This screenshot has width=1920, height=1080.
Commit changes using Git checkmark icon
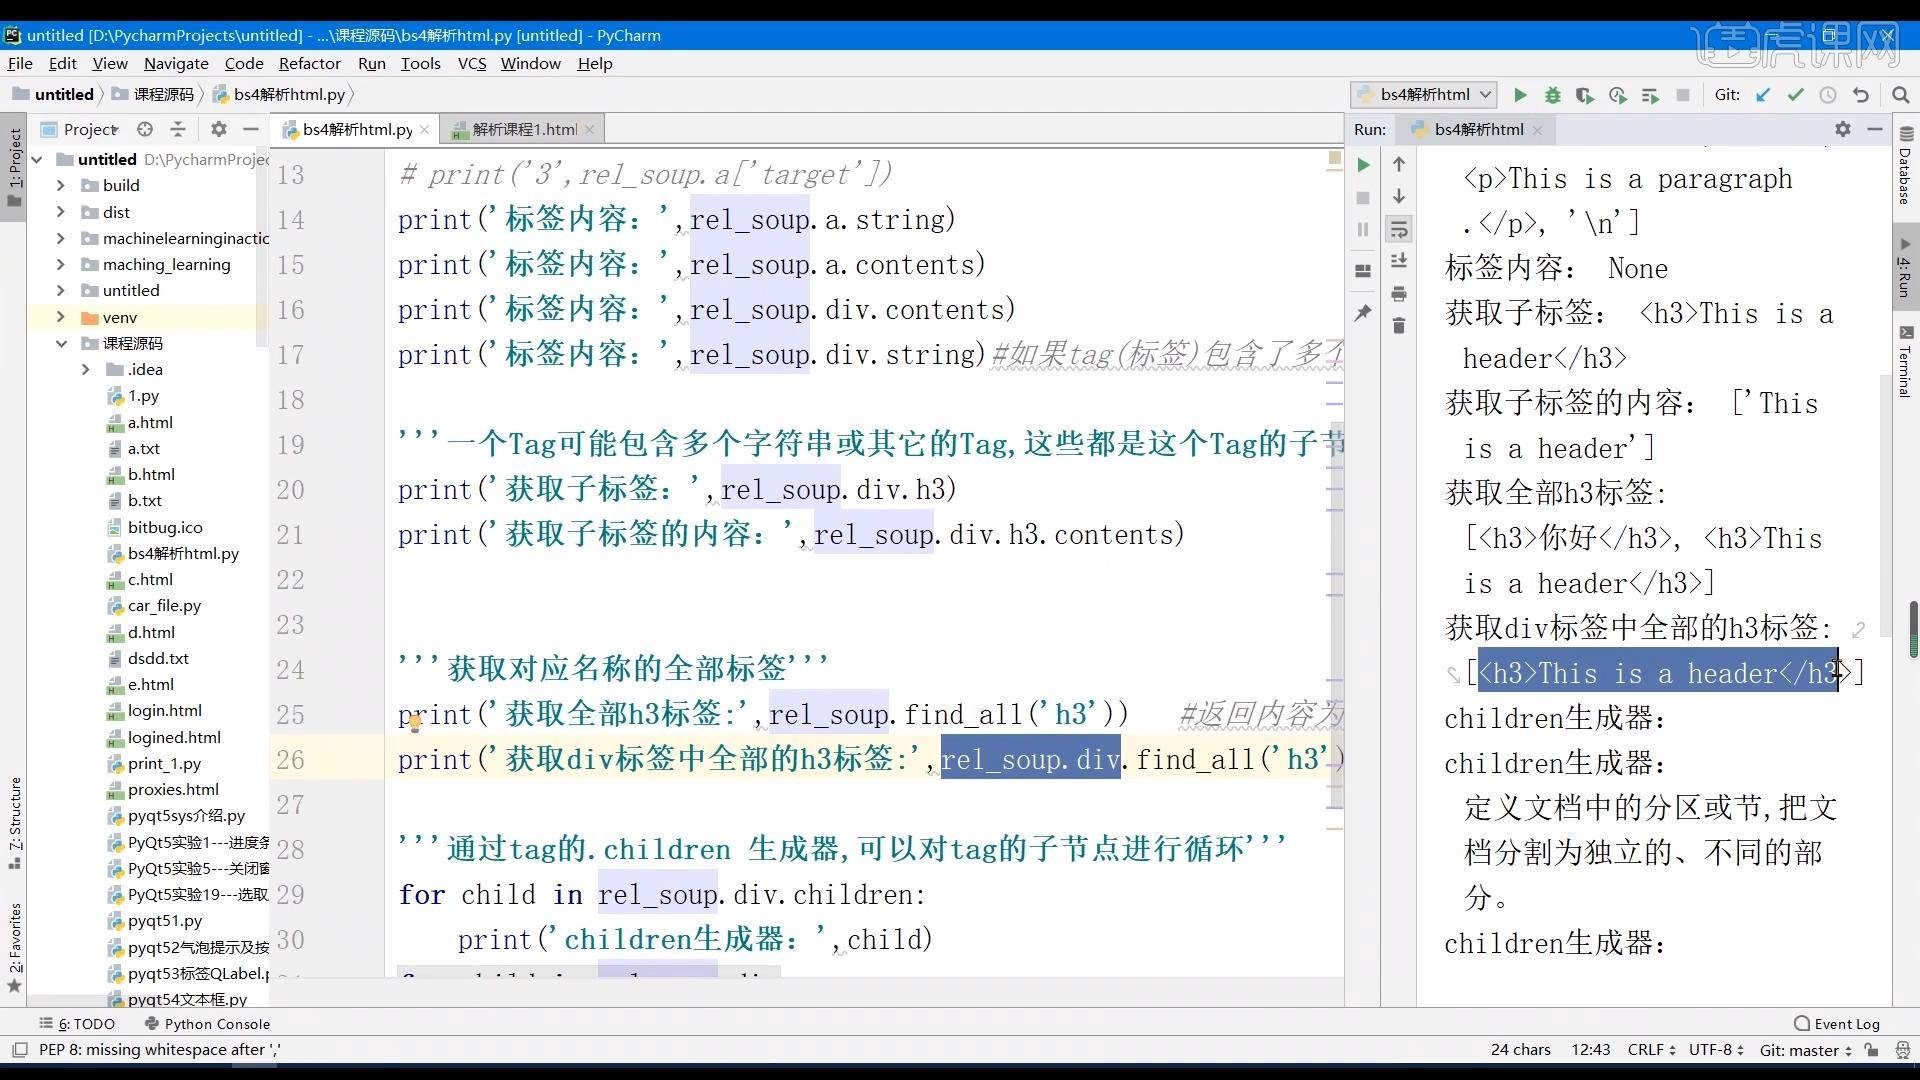pos(1796,95)
